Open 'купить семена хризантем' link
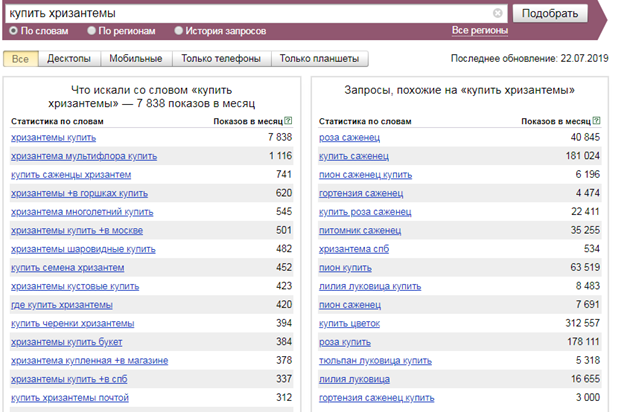624x412 pixels. point(67,268)
